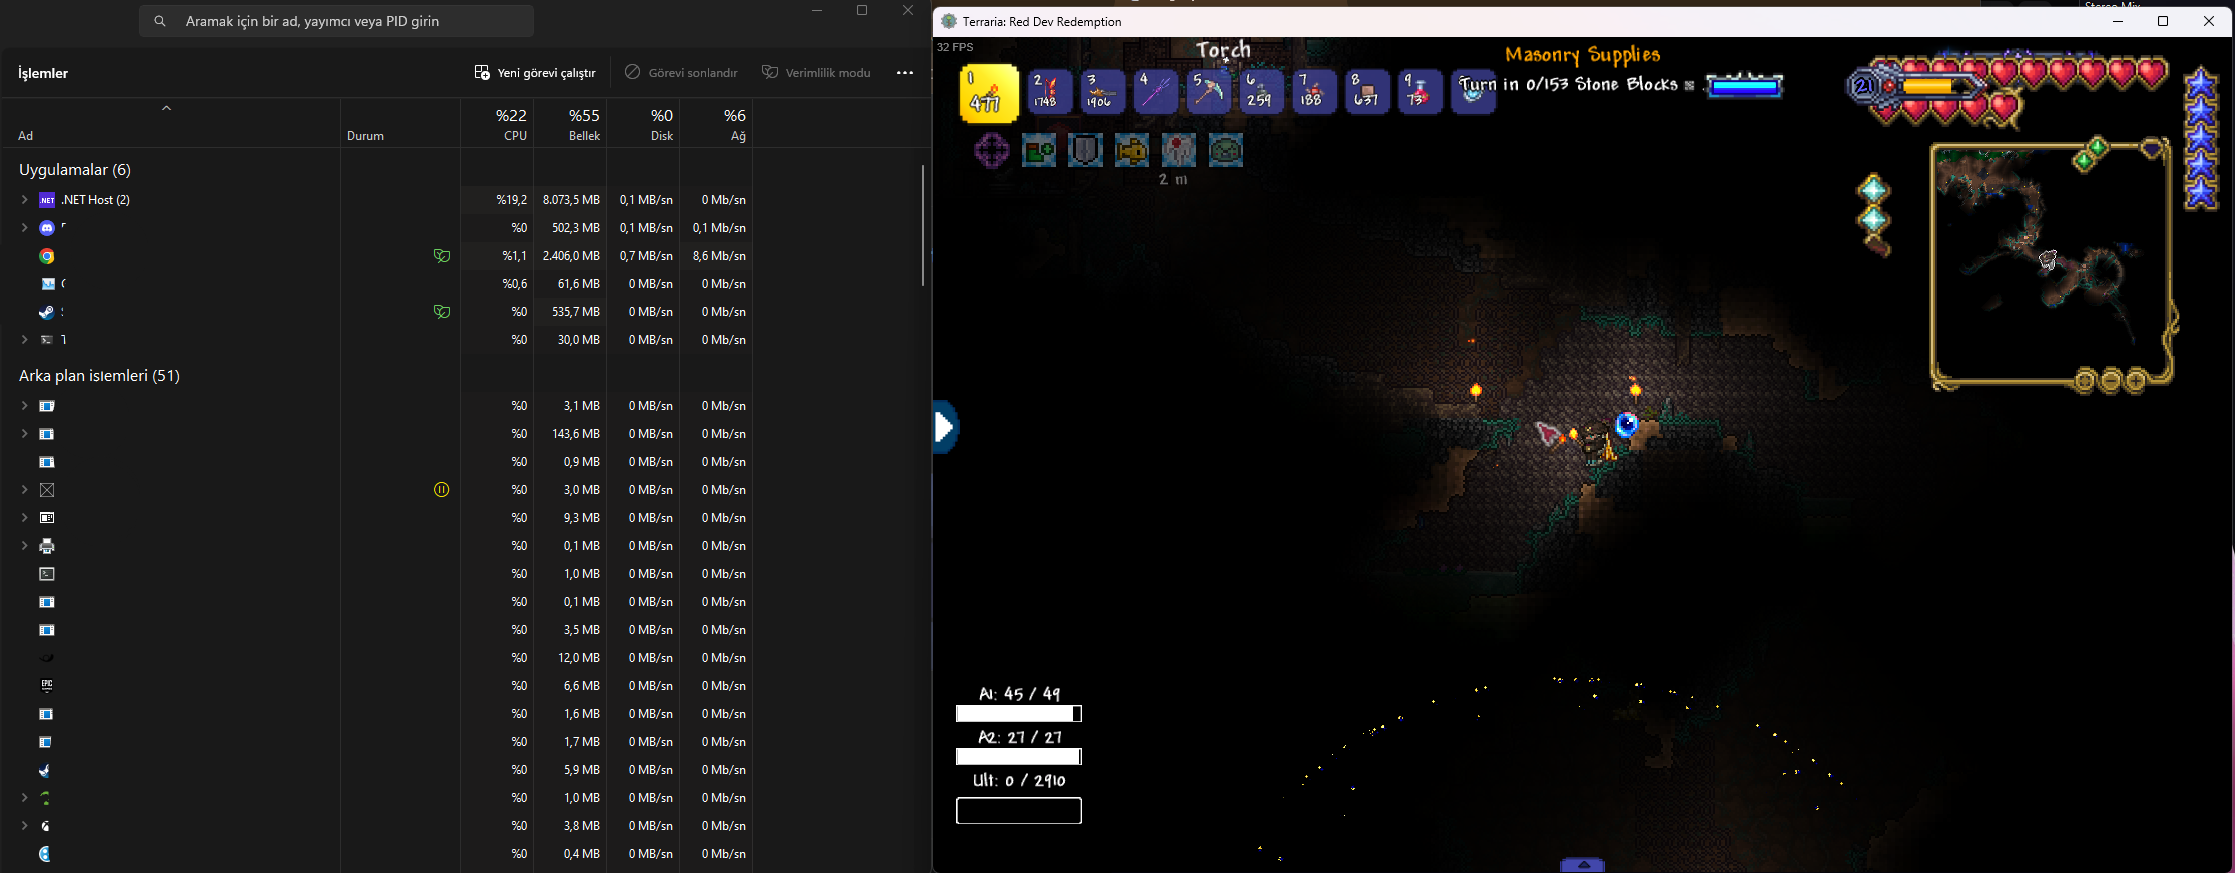Click the green efficiency leaf on Steam row

pyautogui.click(x=442, y=312)
